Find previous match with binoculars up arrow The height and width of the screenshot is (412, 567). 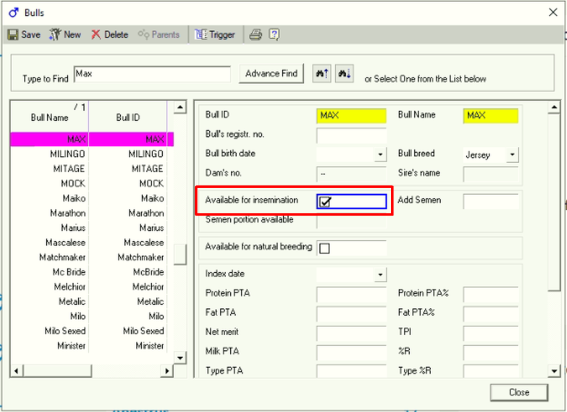pos(322,74)
